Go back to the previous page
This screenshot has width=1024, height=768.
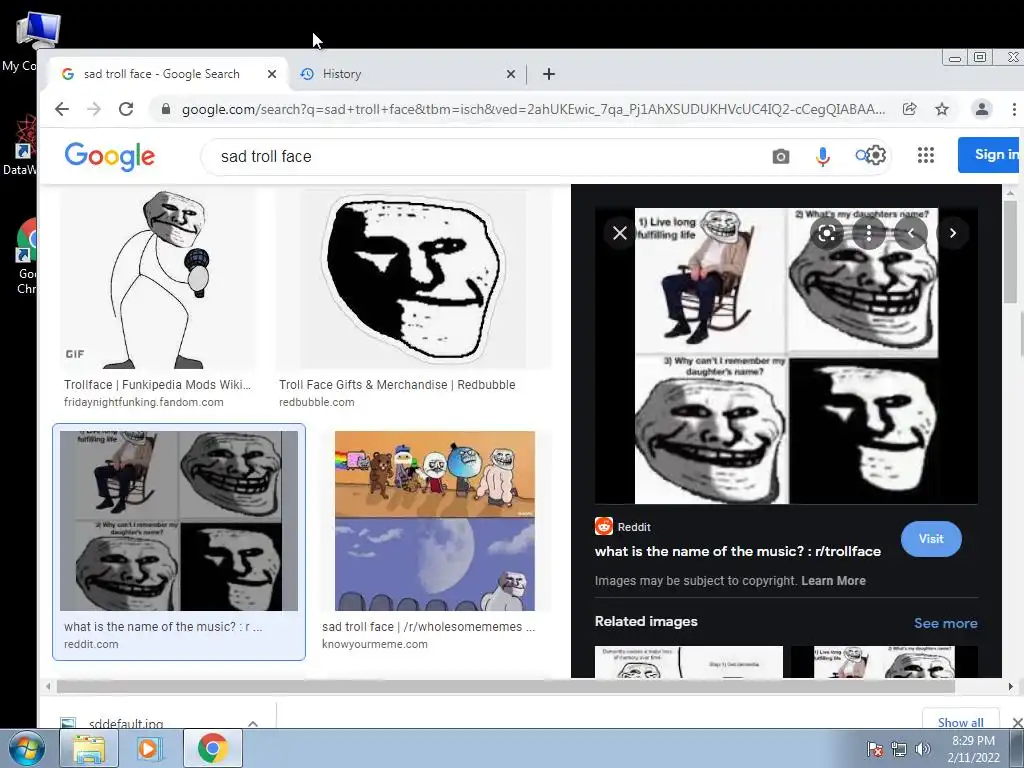point(62,109)
